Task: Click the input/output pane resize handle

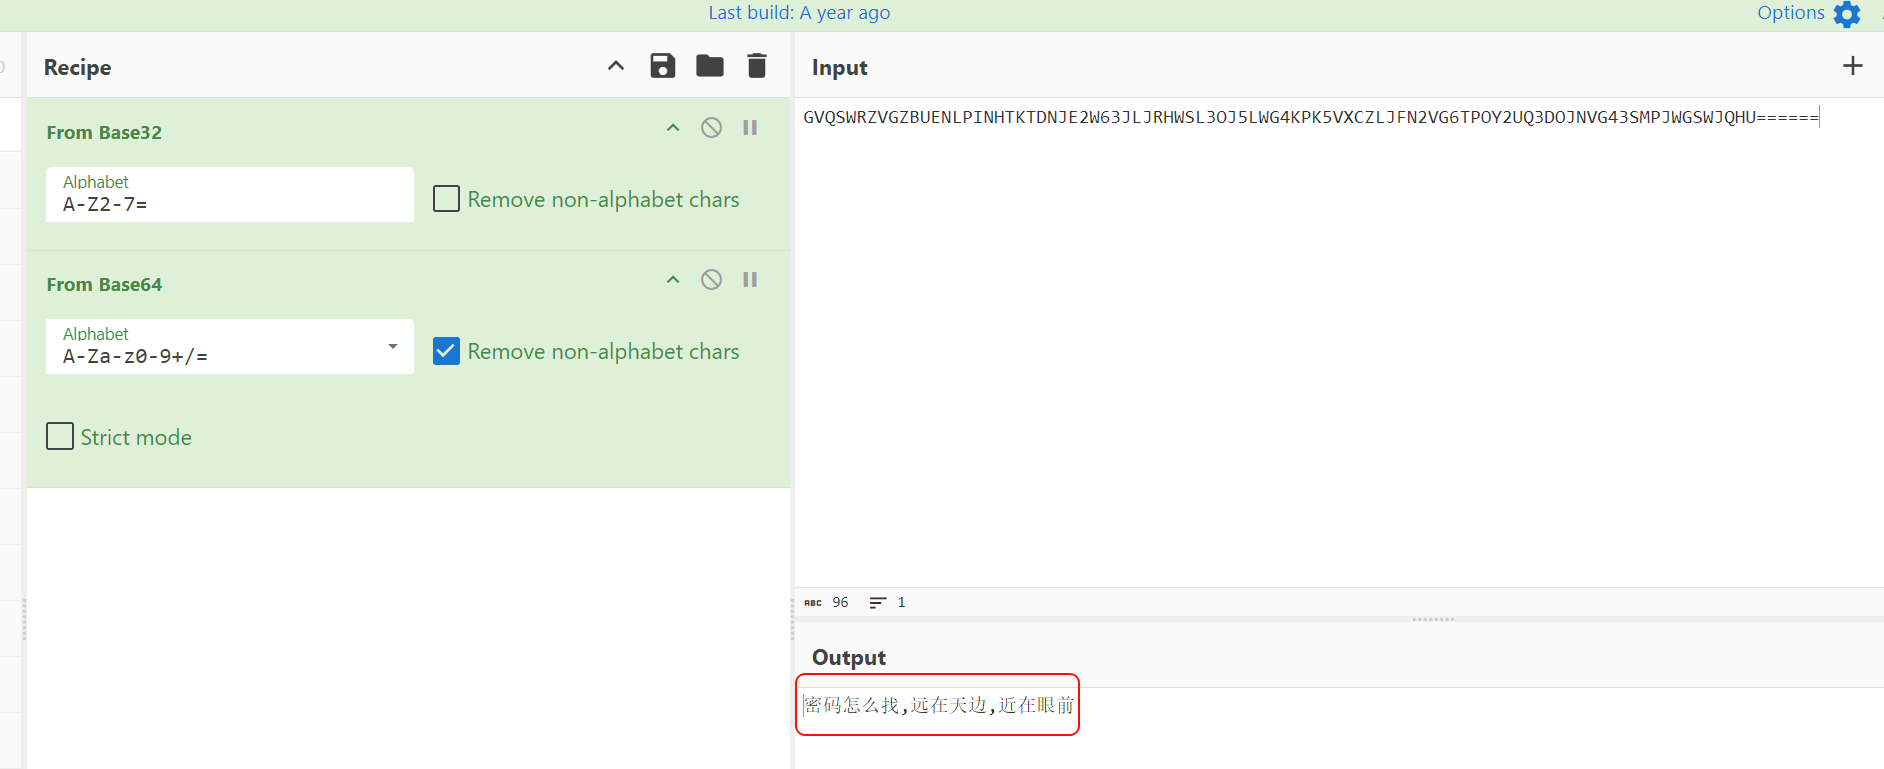Action: (x=1433, y=619)
